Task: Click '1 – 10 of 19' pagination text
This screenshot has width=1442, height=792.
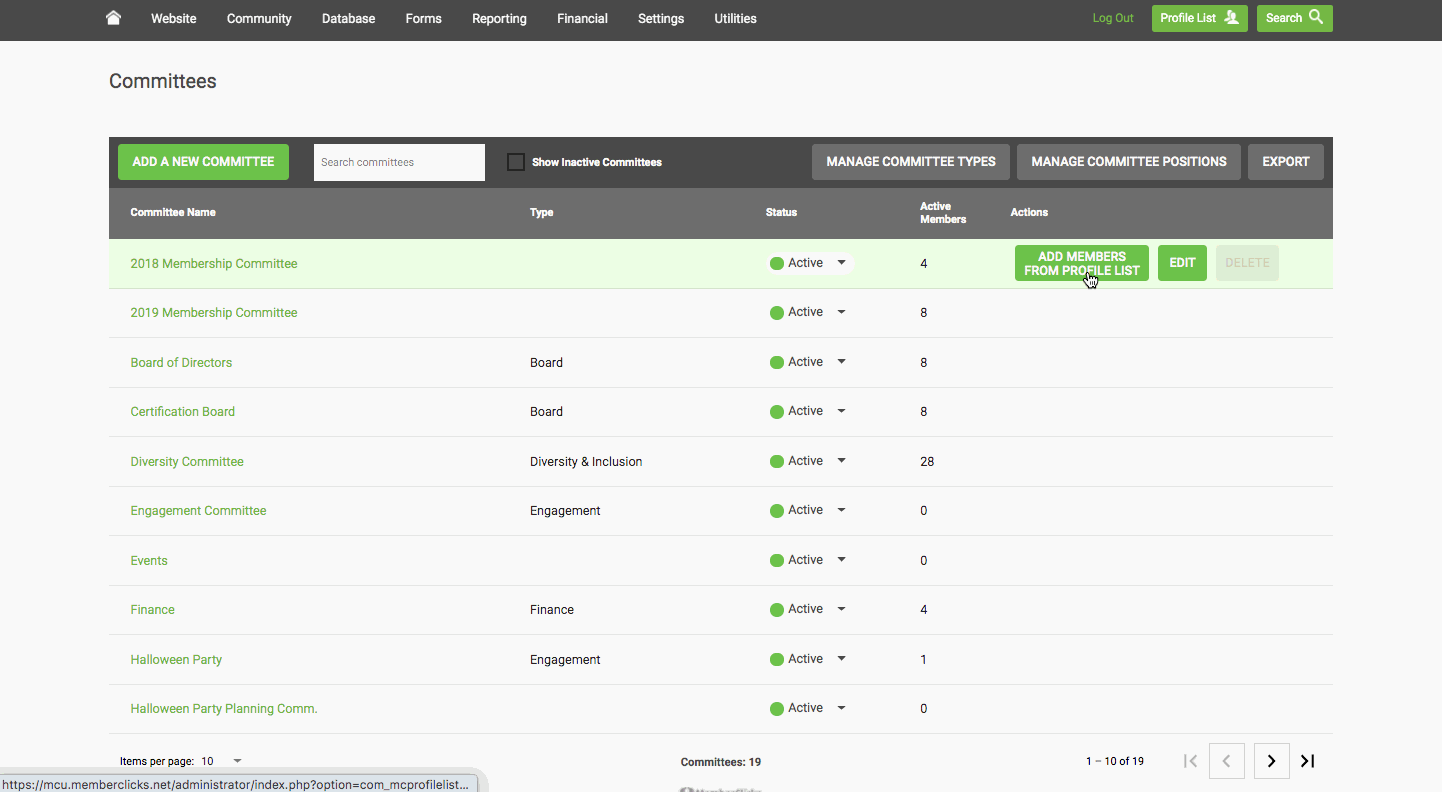Action: pyautogui.click(x=1115, y=761)
